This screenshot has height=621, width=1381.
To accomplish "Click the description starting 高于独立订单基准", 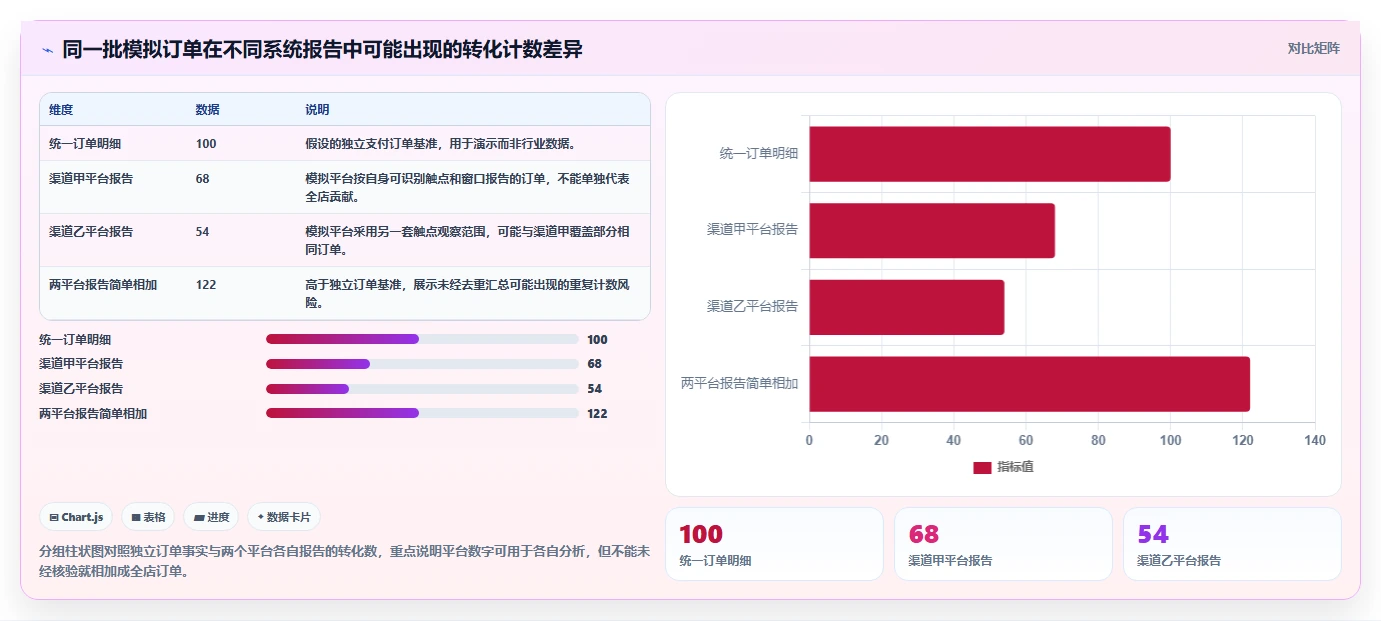I will (467, 294).
